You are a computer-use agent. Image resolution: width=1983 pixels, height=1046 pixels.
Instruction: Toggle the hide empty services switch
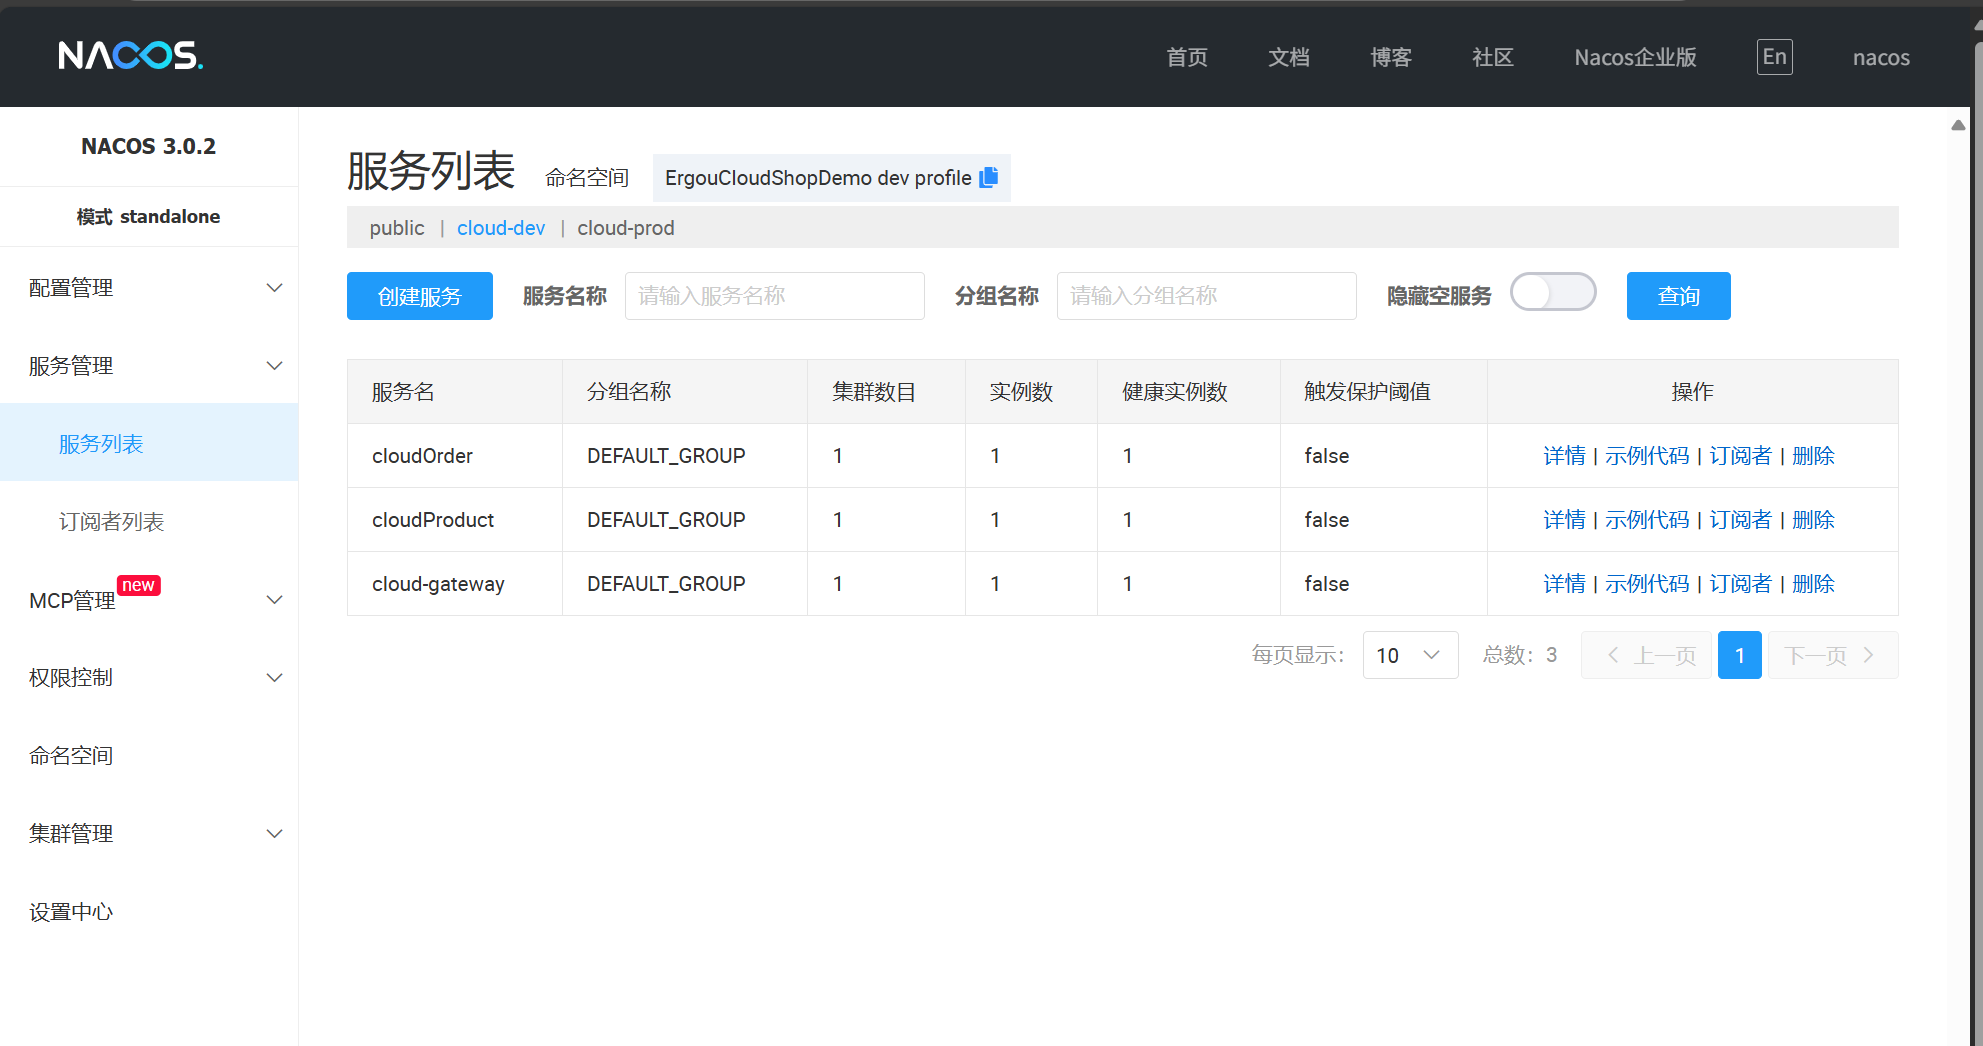1553,294
